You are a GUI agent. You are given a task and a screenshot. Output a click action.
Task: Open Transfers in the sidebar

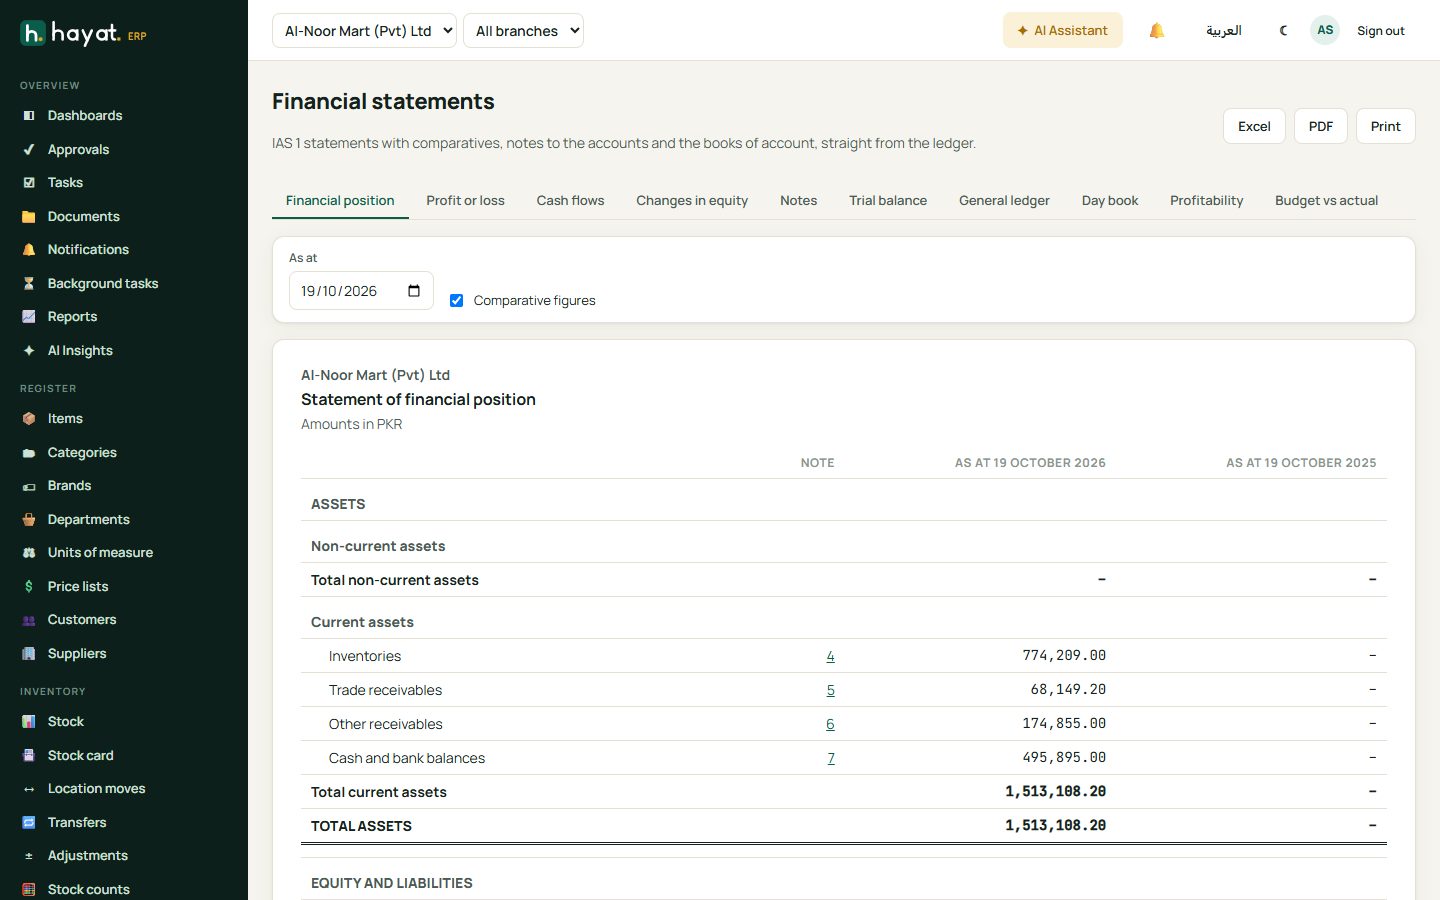(76, 823)
